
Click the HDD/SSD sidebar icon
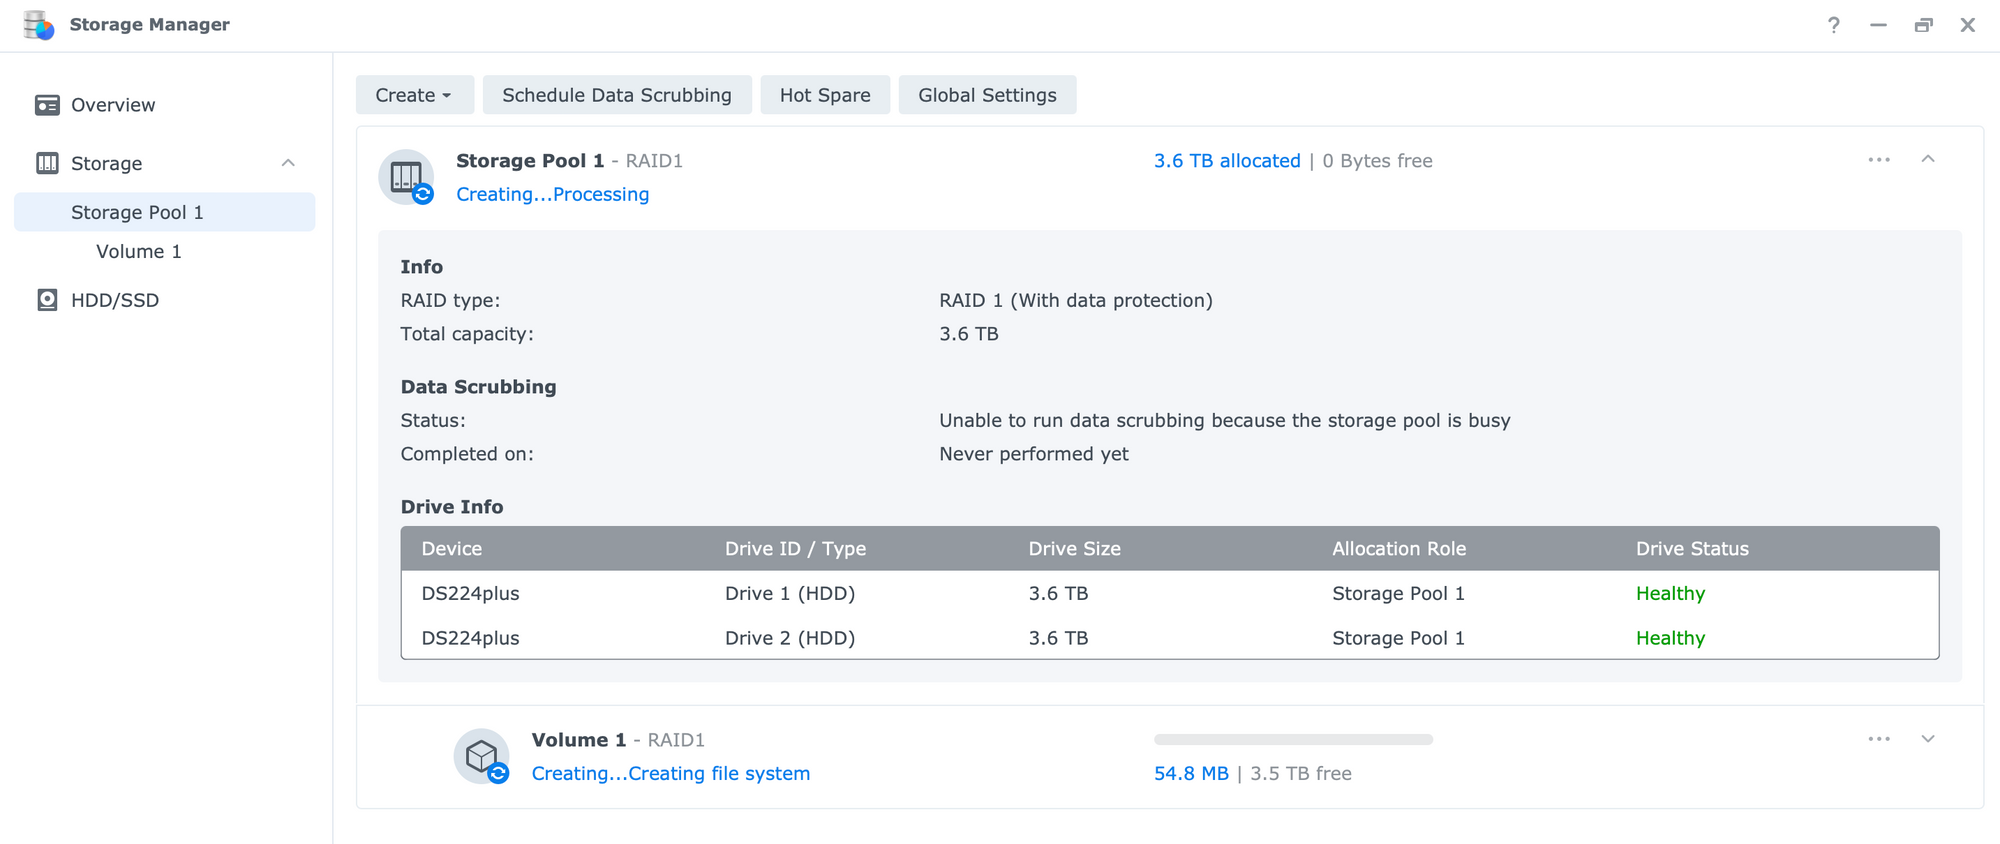[x=47, y=300]
